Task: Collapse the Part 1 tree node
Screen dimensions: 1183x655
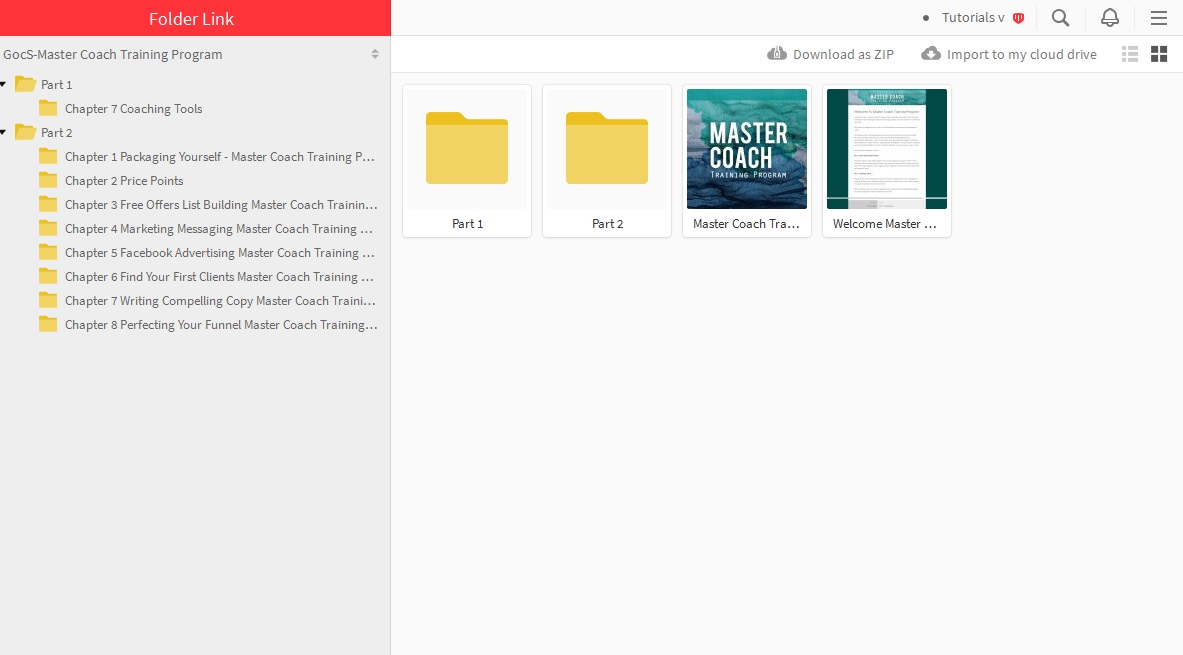Action: 4,85
